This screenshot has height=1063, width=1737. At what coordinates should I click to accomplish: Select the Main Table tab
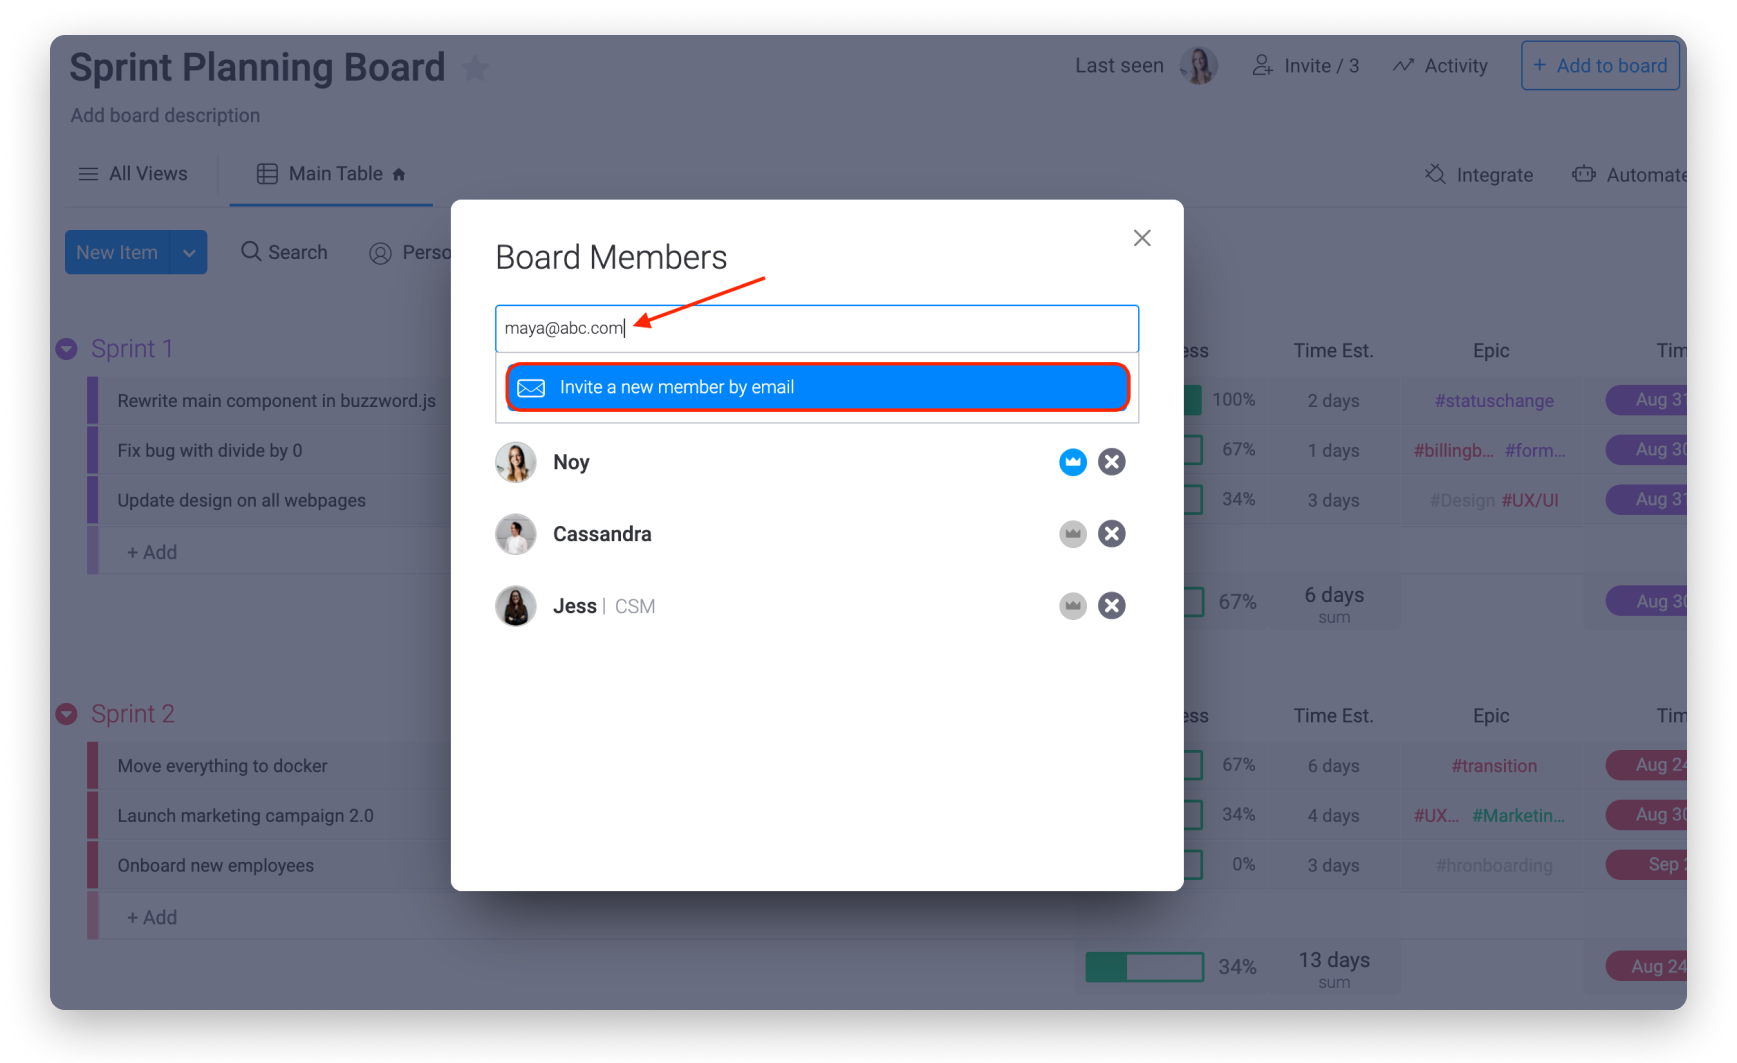coord(331,174)
